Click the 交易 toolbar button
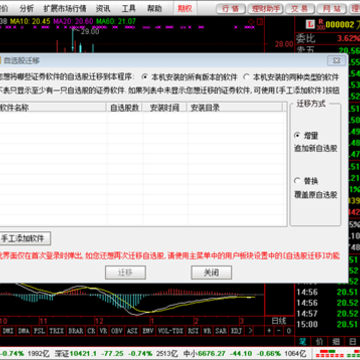Viewport: 360px width, 360px height. tap(299, 9)
